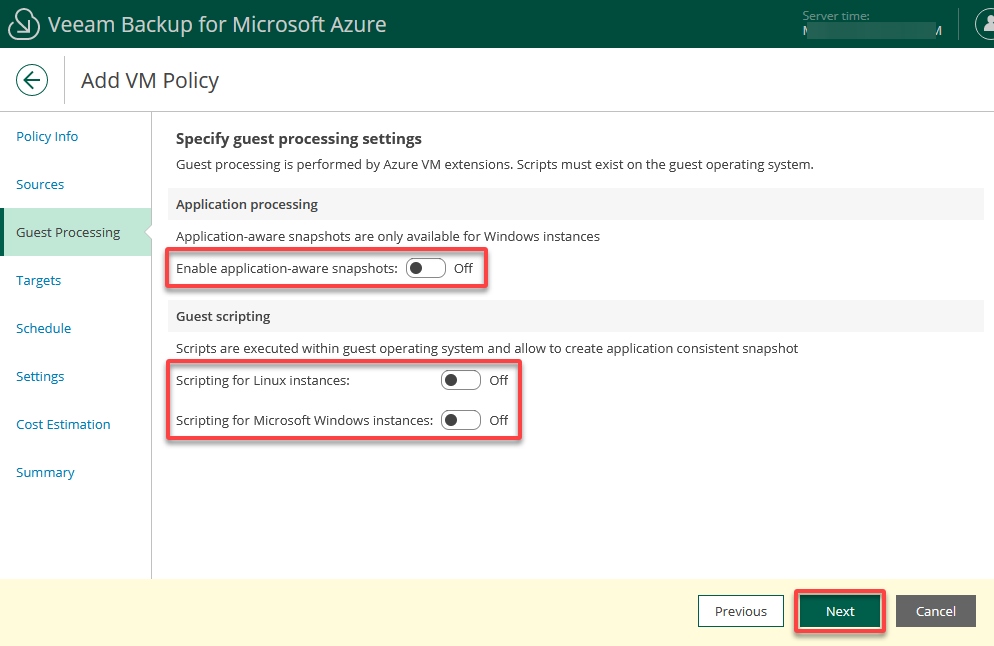Open the user account icon
Image resolution: width=994 pixels, height=646 pixels.
click(985, 24)
